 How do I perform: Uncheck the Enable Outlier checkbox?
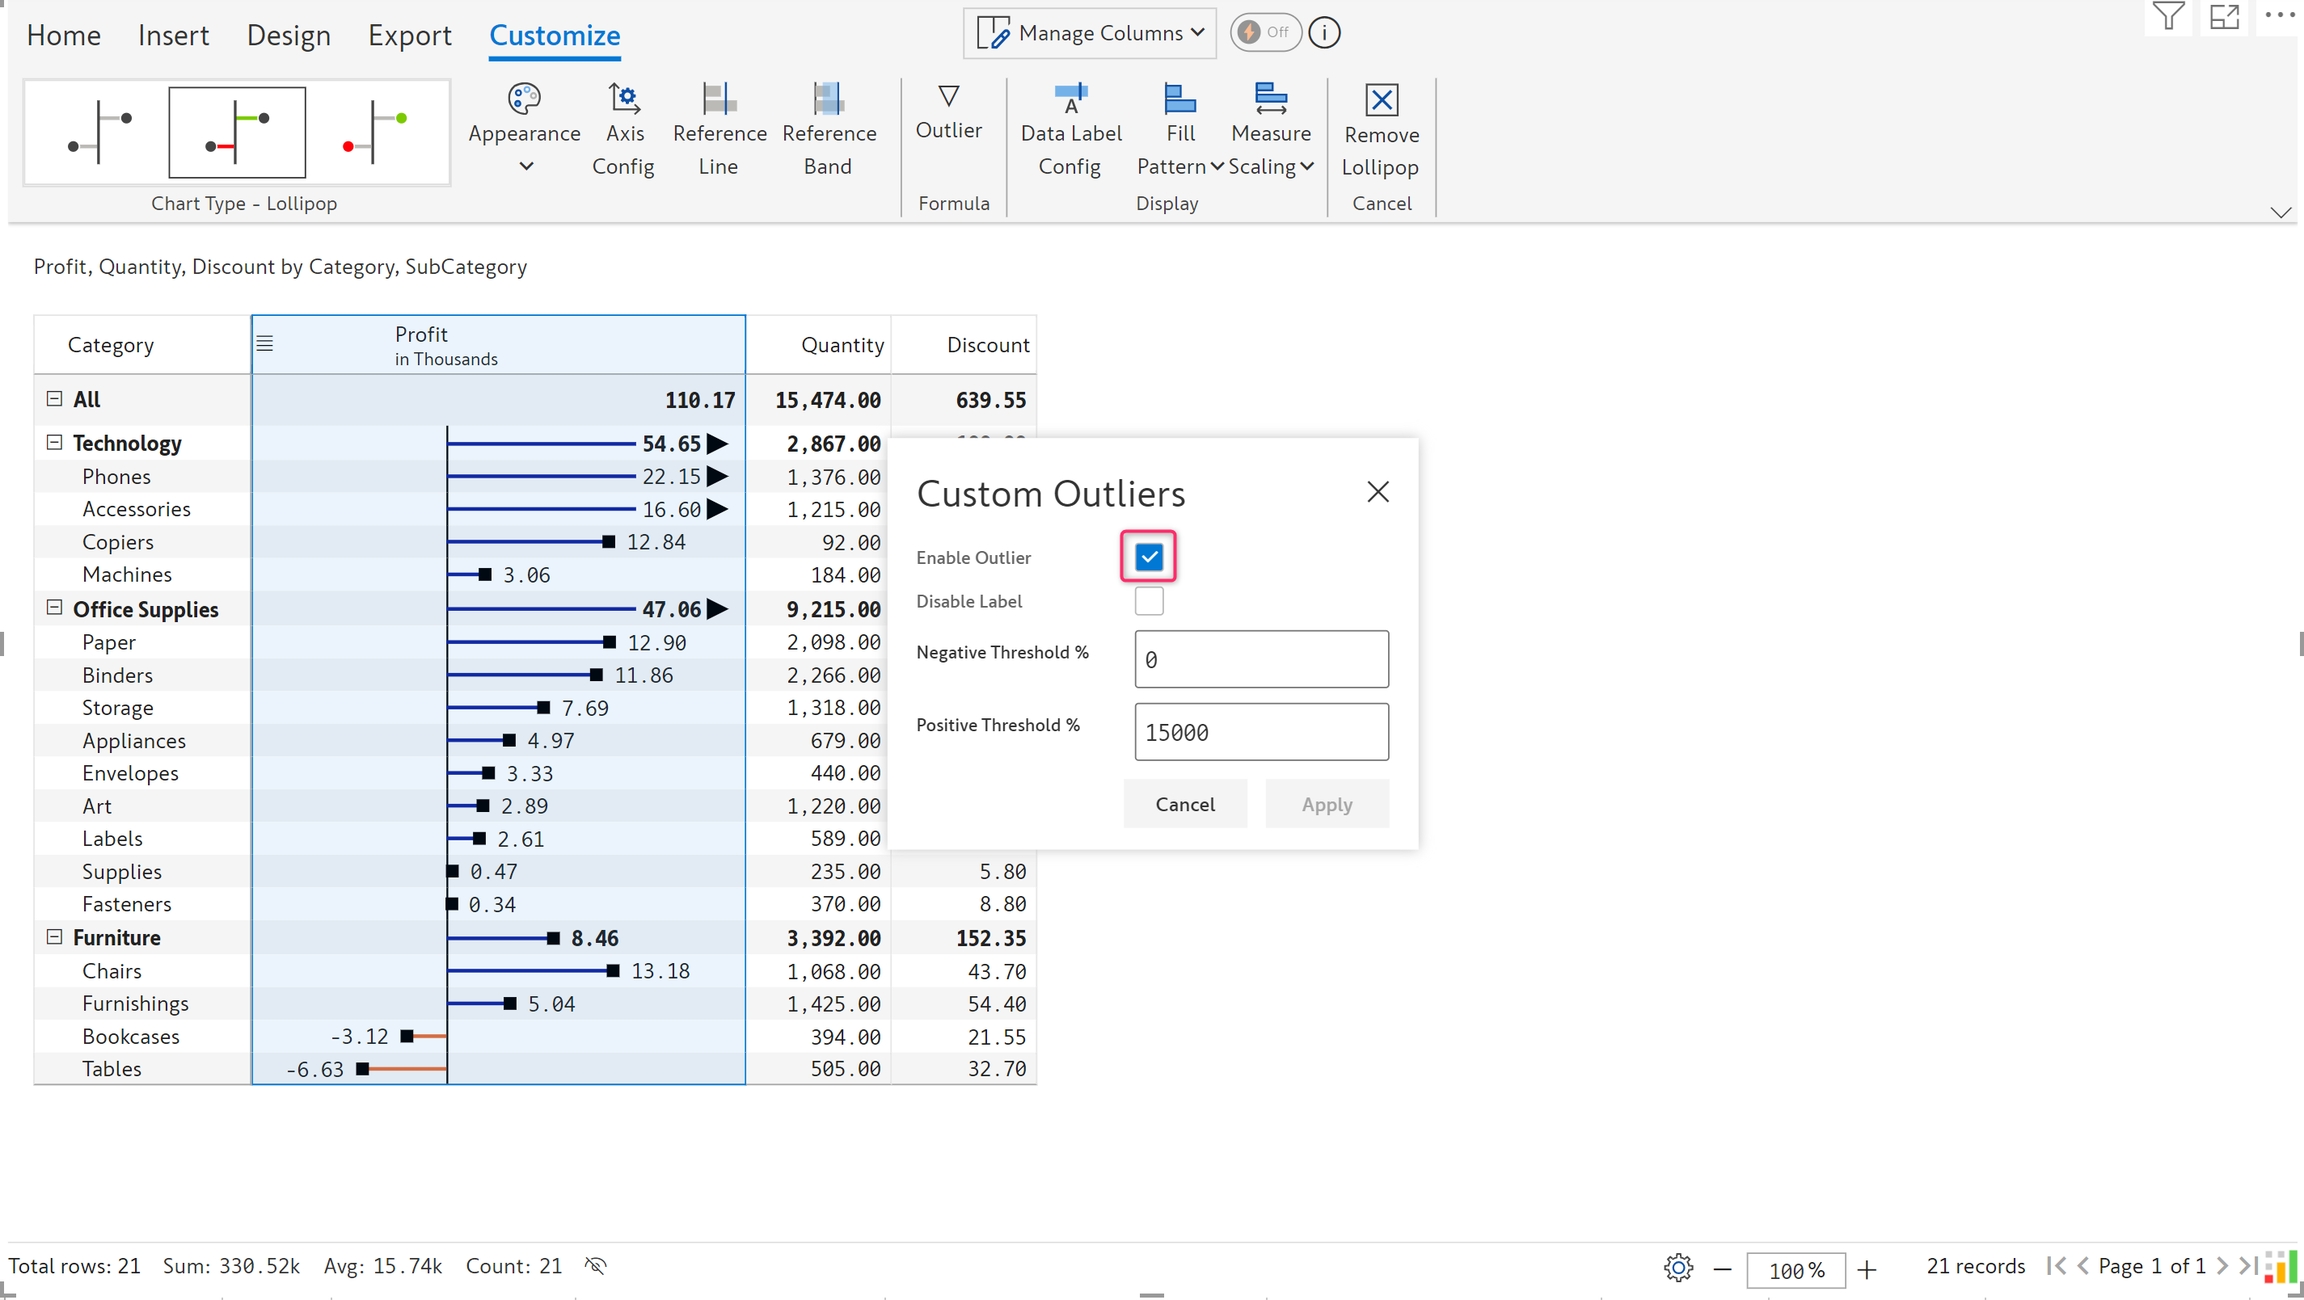[1149, 557]
